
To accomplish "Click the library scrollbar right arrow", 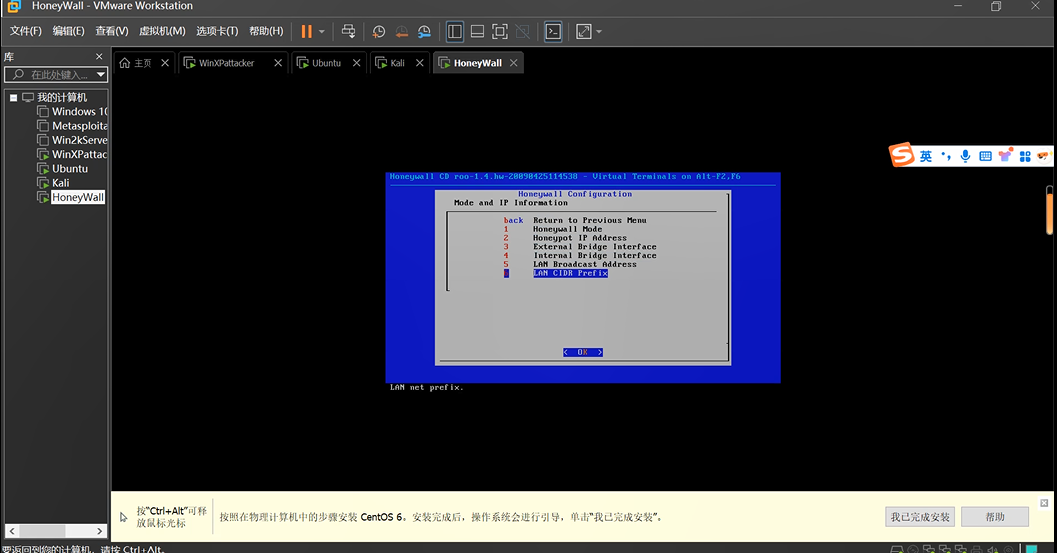I will [100, 531].
